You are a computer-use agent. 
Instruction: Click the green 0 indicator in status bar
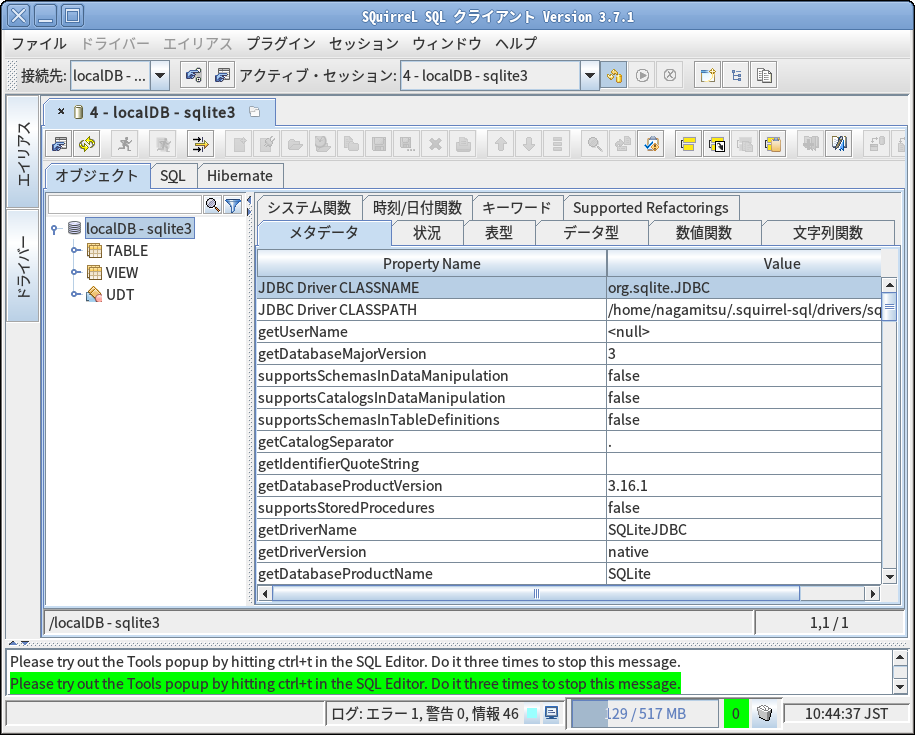tap(736, 713)
